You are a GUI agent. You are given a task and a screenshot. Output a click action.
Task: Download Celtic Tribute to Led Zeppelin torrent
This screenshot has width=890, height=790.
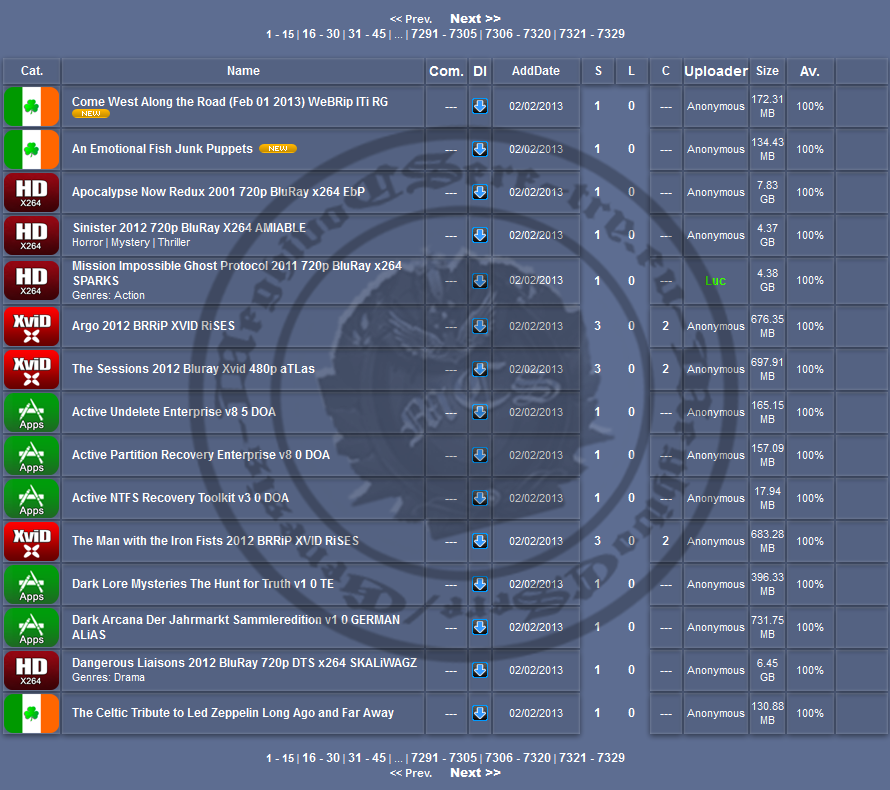480,713
